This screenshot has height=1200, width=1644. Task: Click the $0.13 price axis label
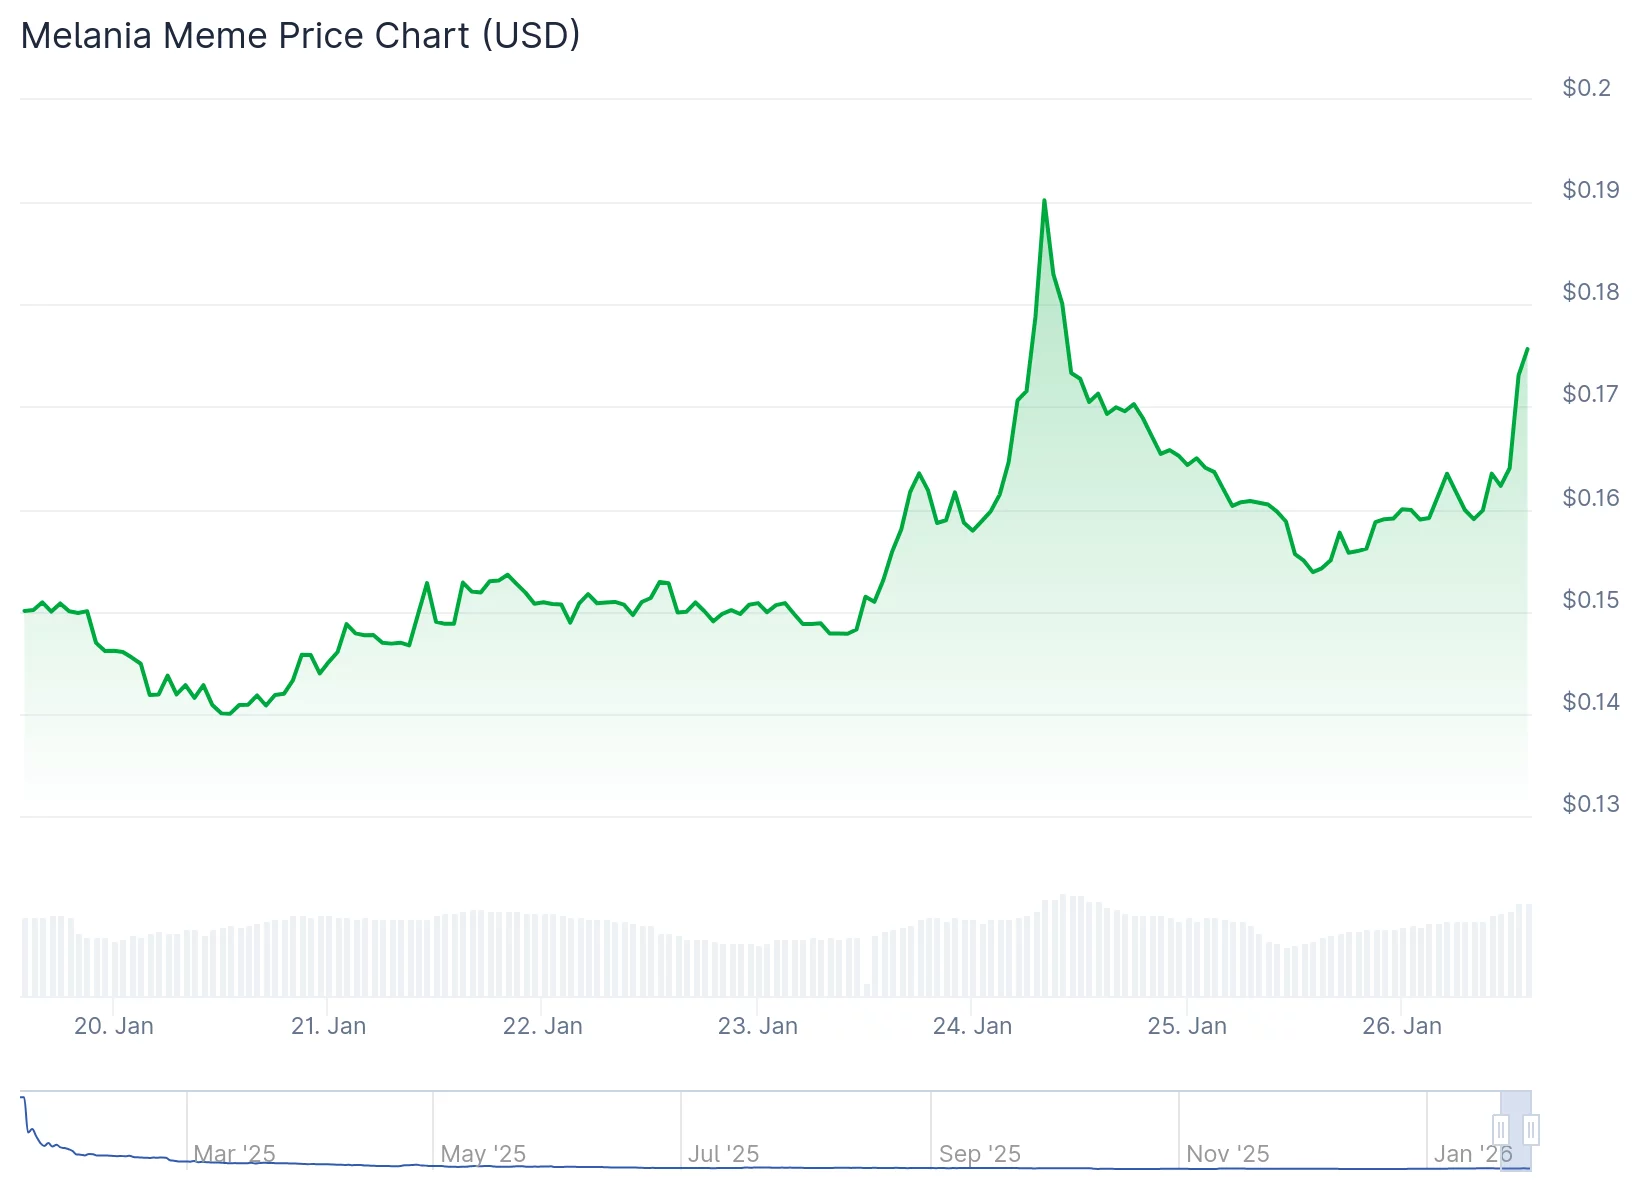tap(1590, 804)
